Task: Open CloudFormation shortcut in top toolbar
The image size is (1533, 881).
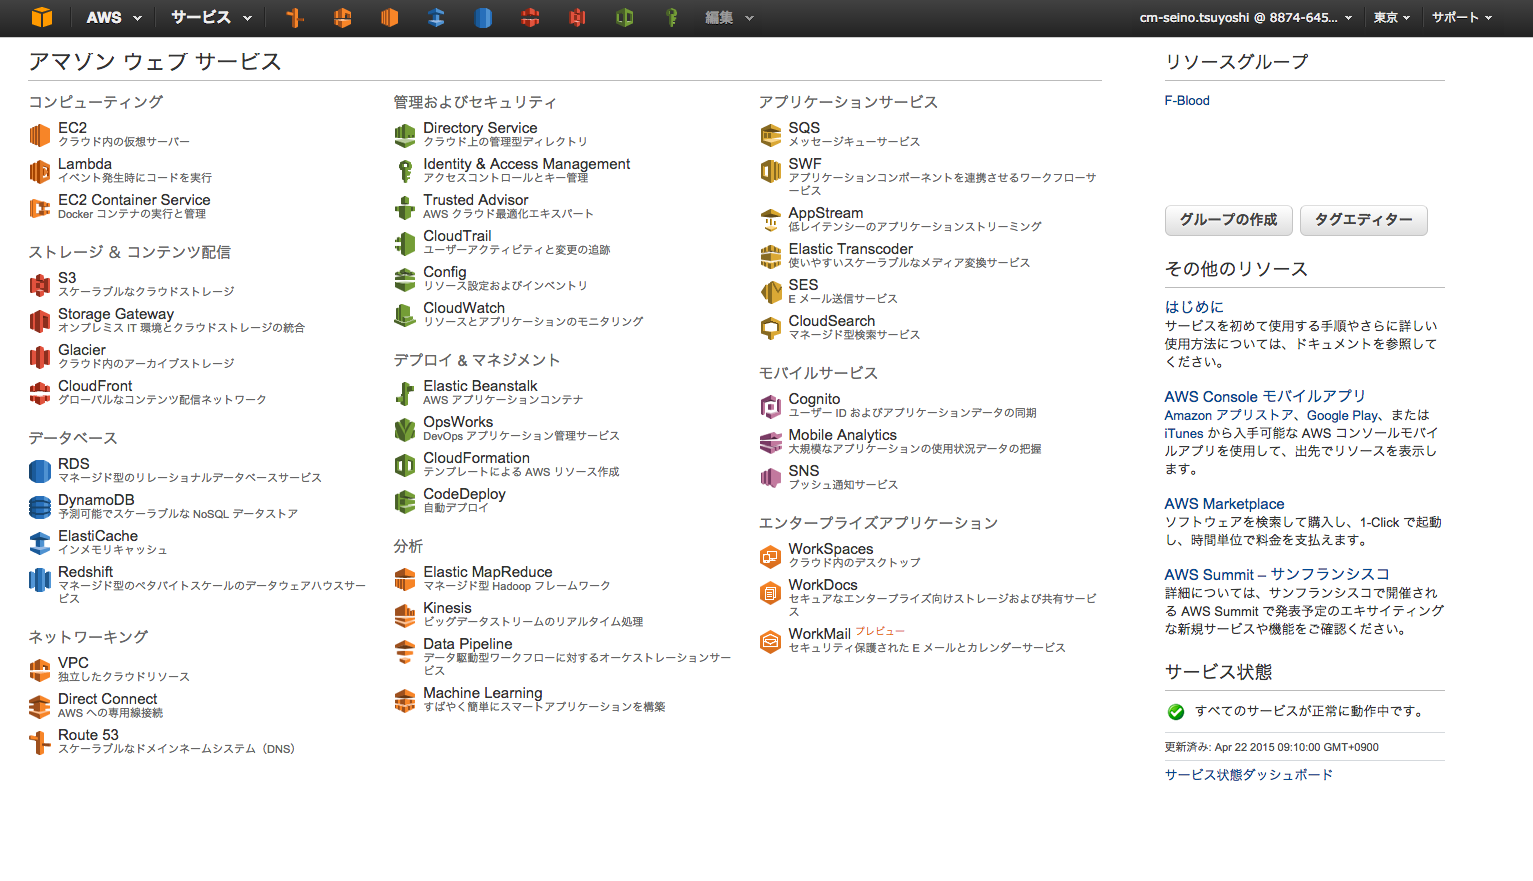Action: (624, 17)
